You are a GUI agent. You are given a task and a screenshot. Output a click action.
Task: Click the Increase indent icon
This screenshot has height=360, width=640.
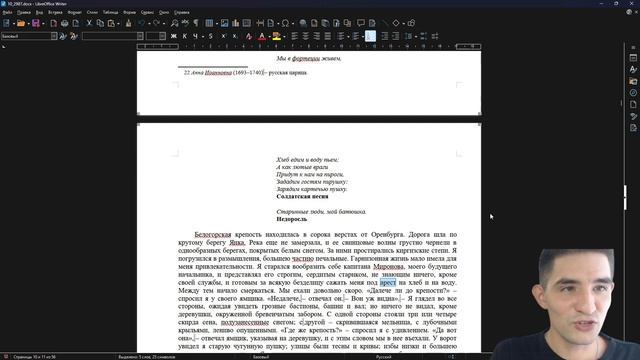[x=384, y=36]
